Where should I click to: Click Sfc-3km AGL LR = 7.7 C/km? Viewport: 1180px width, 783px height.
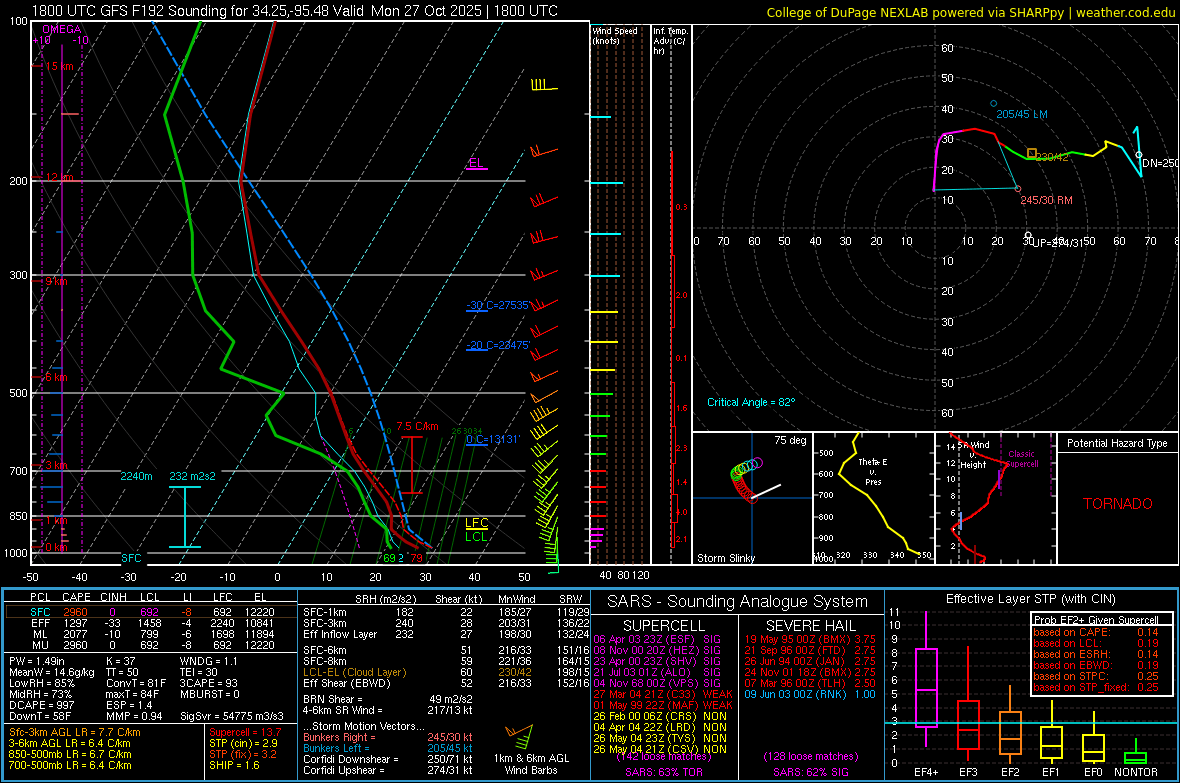point(75,733)
